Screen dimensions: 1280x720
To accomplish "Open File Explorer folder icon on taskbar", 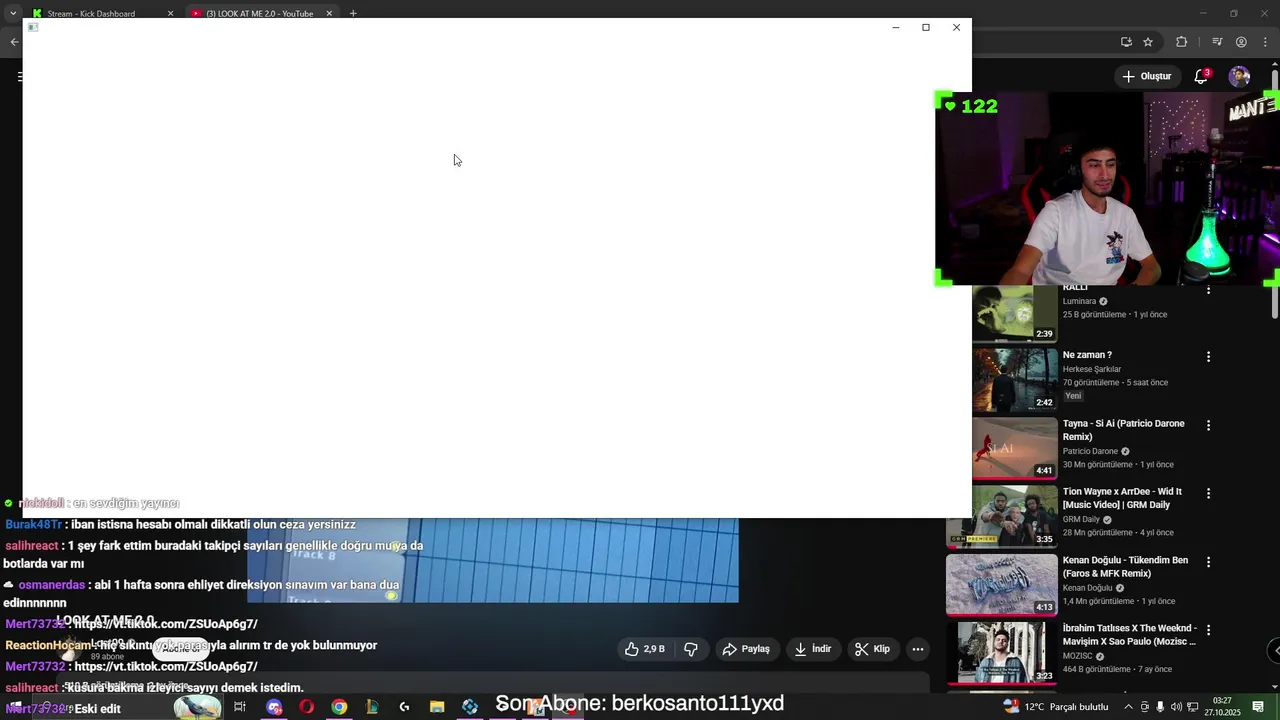I will [437, 707].
